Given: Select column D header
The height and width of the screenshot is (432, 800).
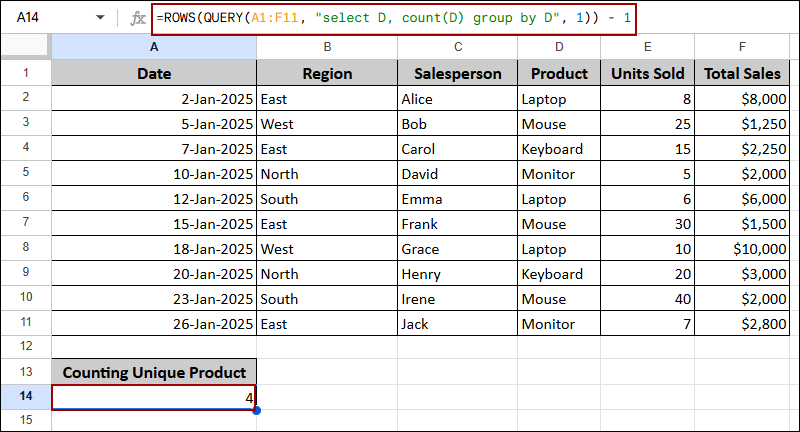Looking at the screenshot, I should [x=559, y=47].
